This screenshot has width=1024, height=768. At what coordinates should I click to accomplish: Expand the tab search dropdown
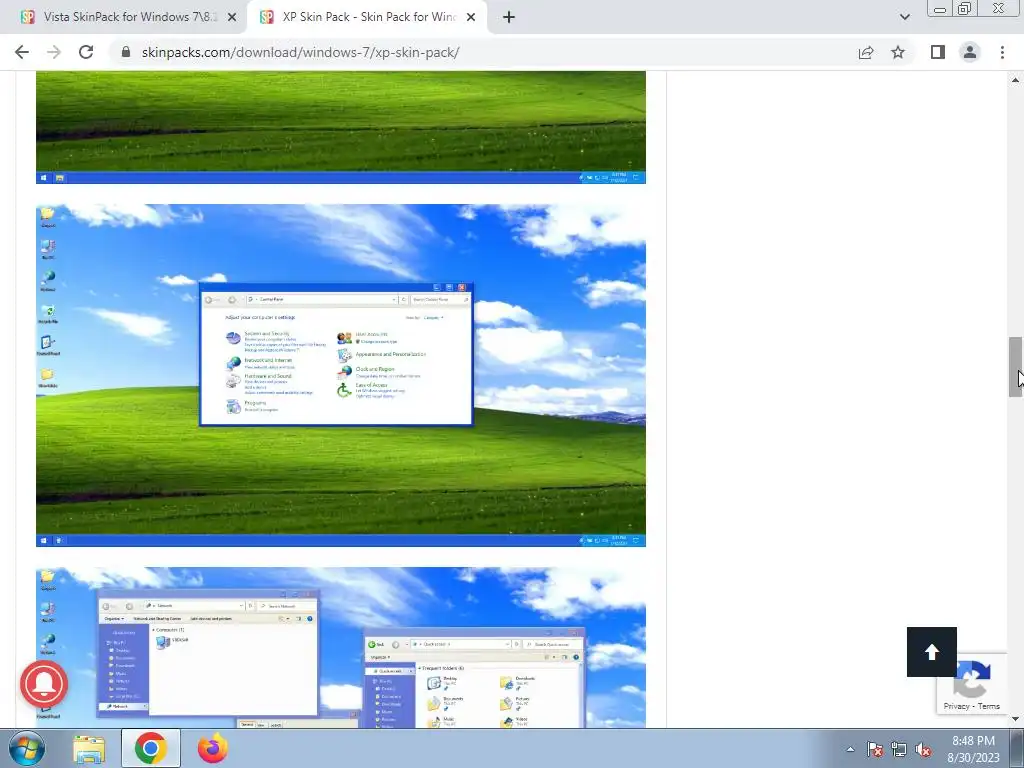point(904,17)
